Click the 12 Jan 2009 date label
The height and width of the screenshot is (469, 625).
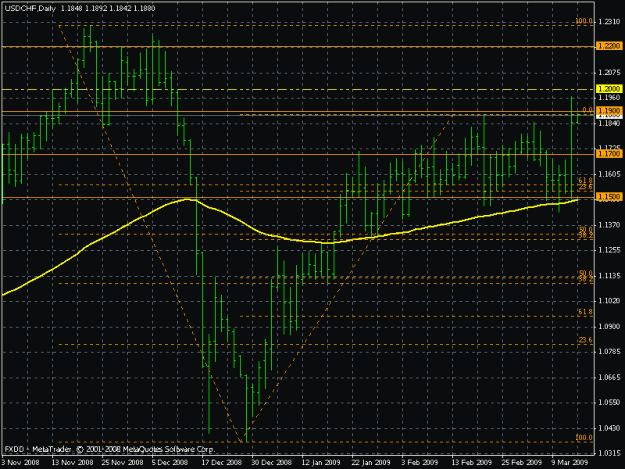[x=321, y=463]
